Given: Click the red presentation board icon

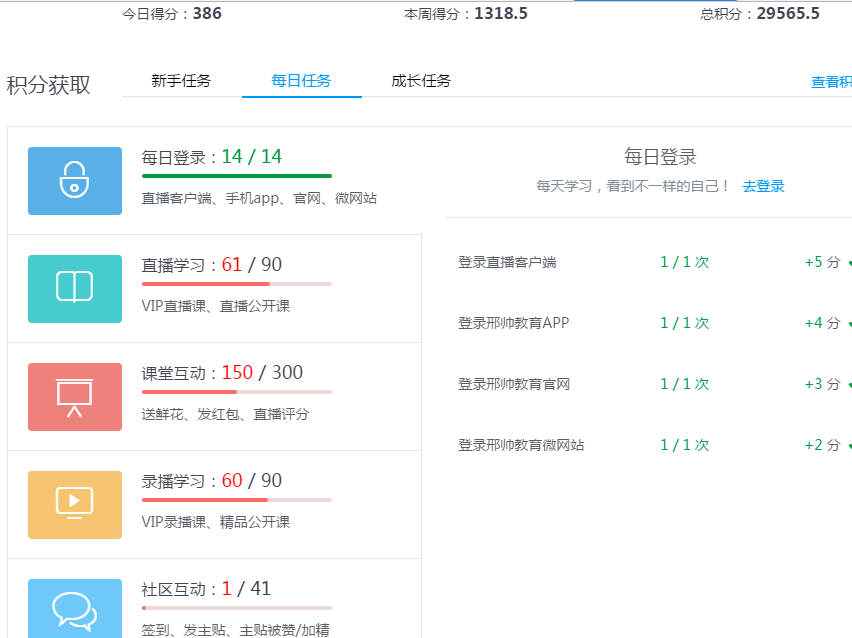Looking at the screenshot, I should pos(75,396).
